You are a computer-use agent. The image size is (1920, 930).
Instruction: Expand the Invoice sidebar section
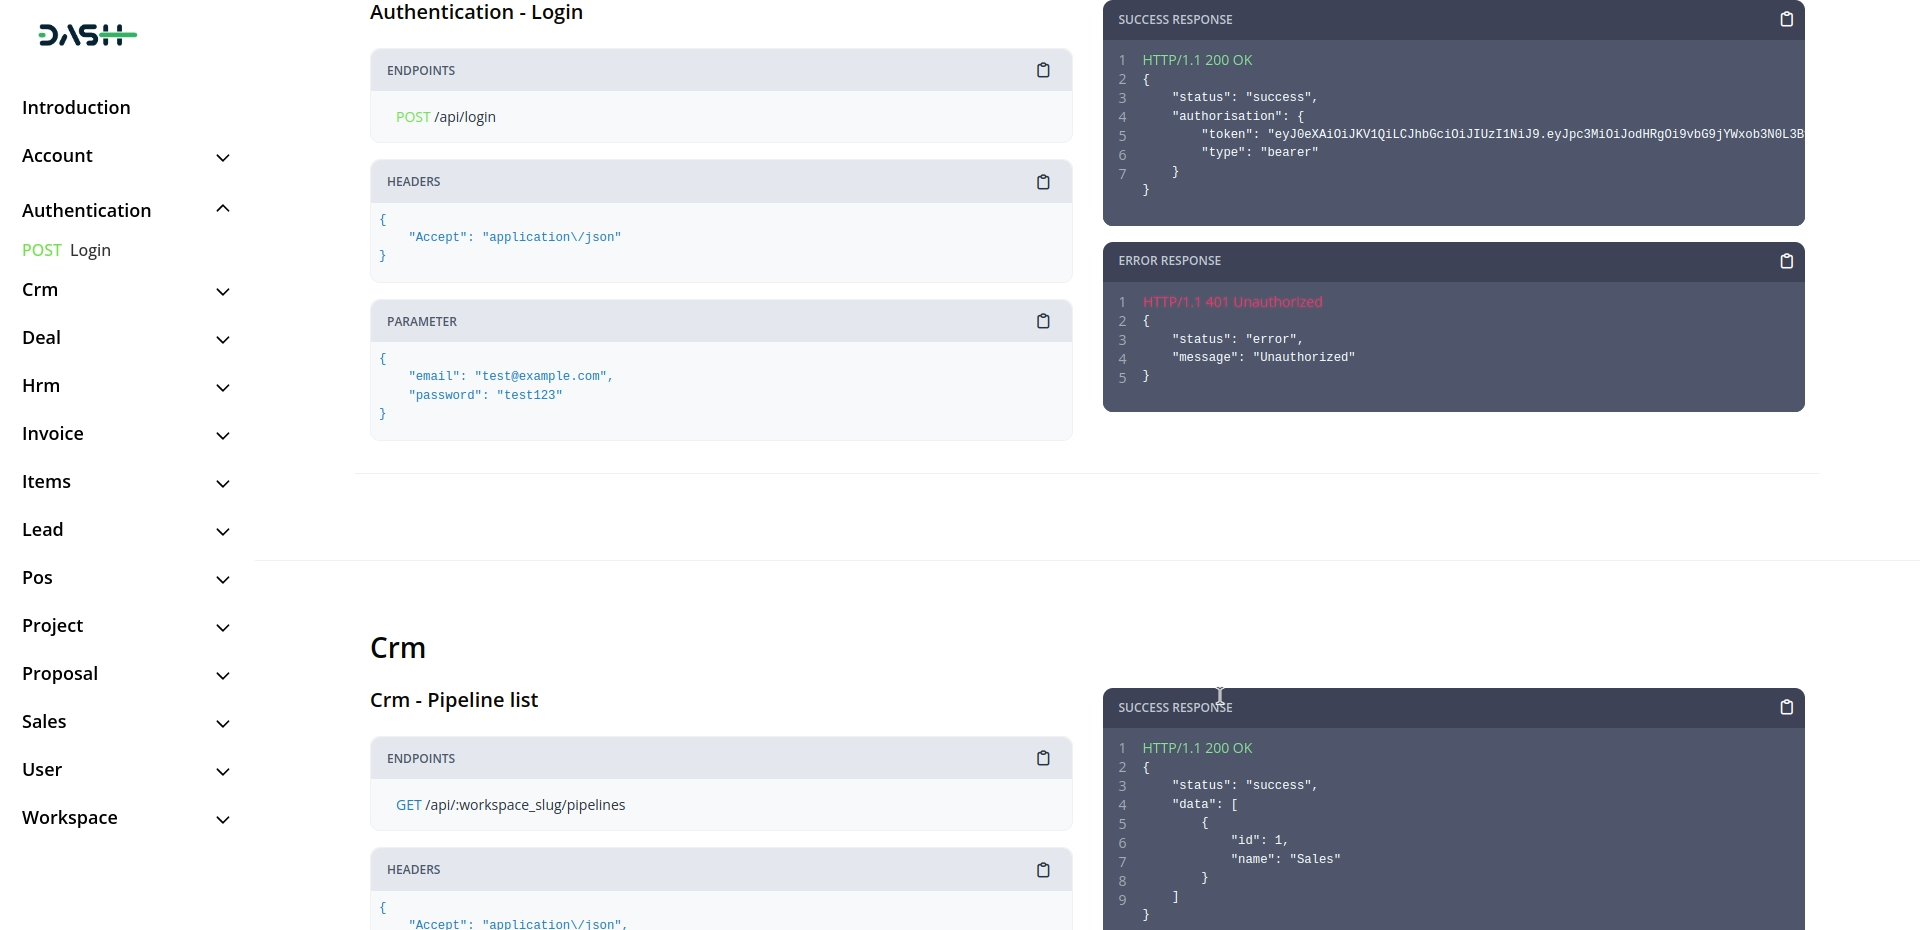[x=223, y=436]
